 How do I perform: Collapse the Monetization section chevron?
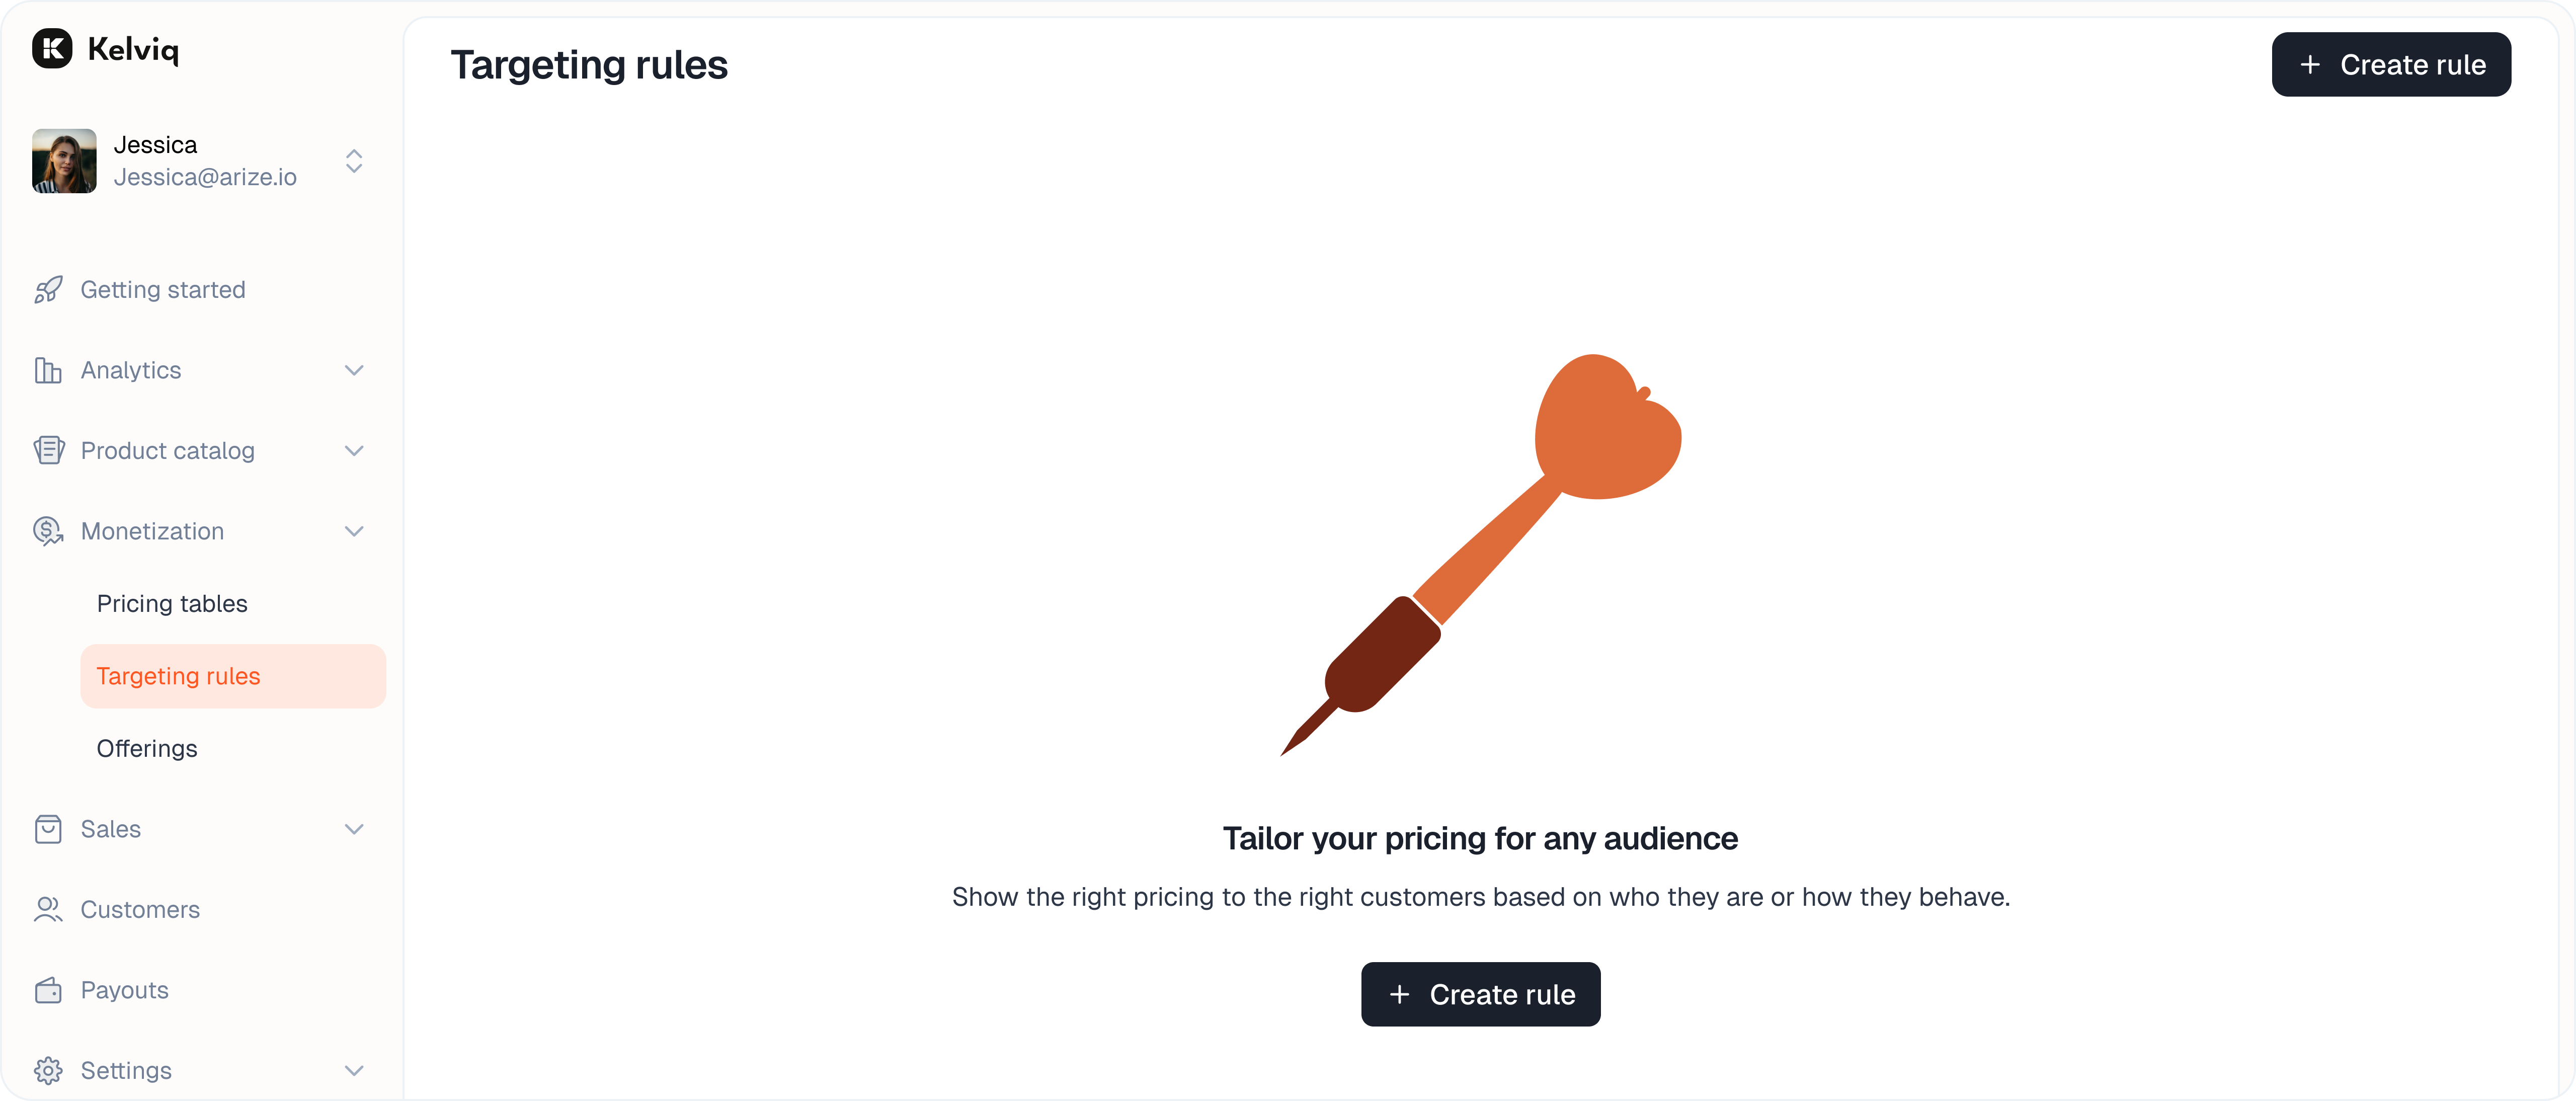pyautogui.click(x=354, y=531)
